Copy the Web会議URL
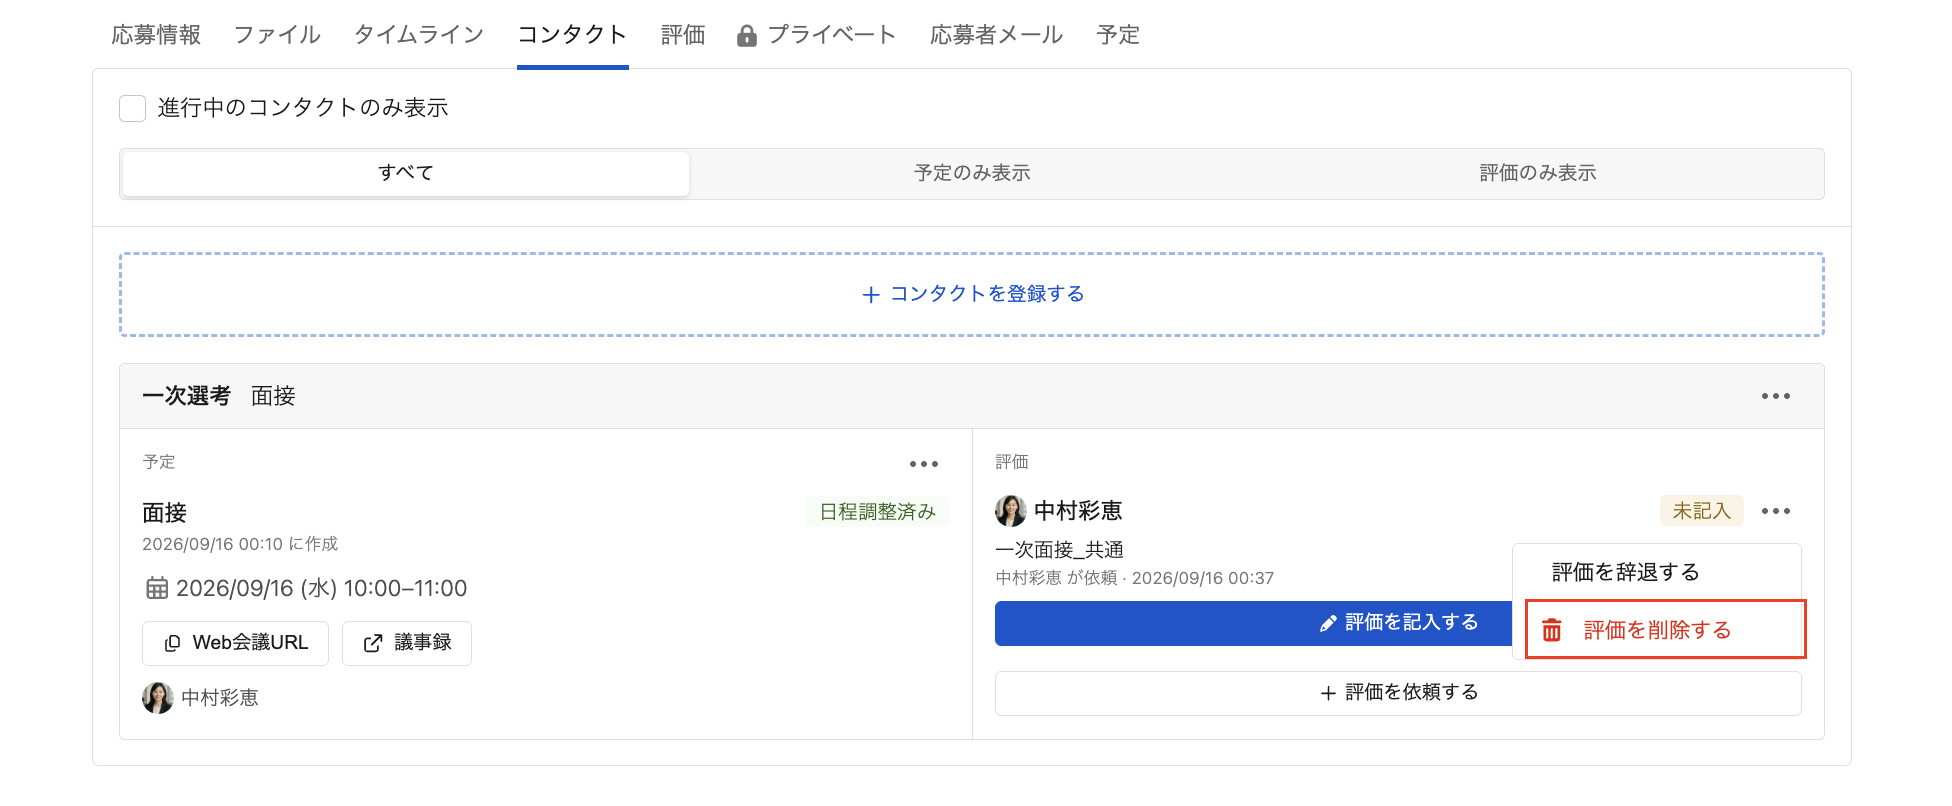This screenshot has height=806, width=1952. pyautogui.click(x=235, y=643)
